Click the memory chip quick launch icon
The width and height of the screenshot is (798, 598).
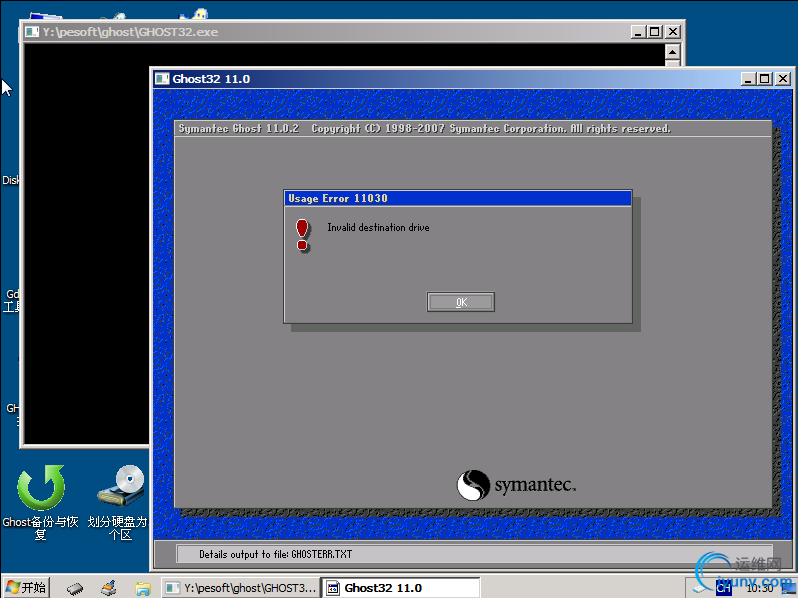75,589
